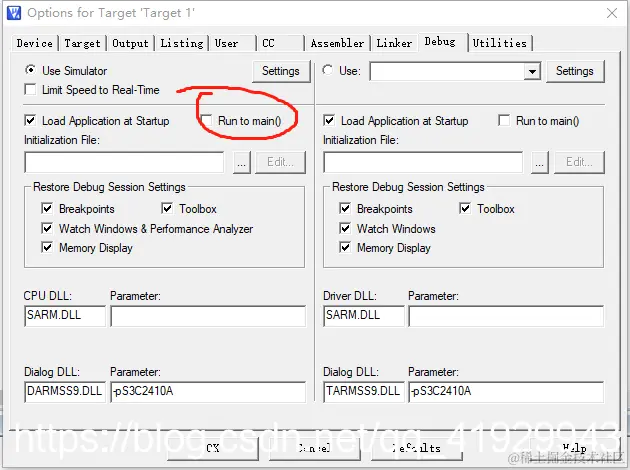Toggle driver-side Memory Display checkbox
The image size is (630, 470).
tap(345, 247)
